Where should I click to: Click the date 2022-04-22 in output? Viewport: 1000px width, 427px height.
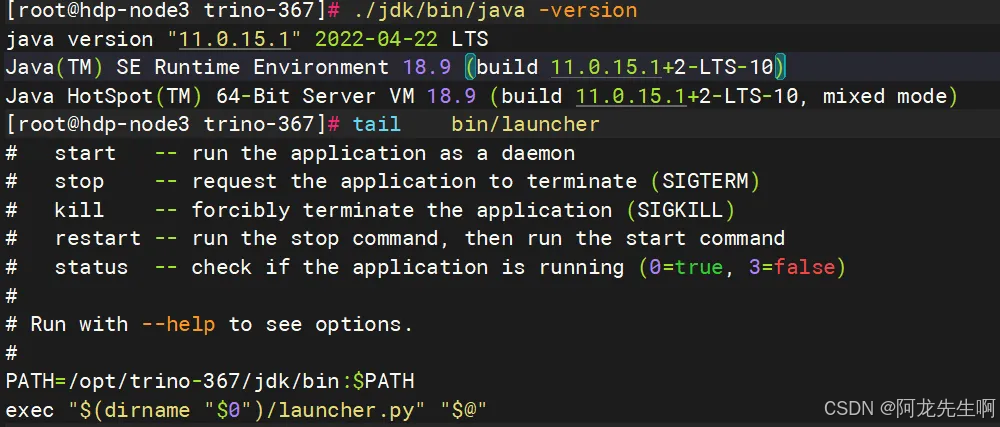(x=376, y=40)
